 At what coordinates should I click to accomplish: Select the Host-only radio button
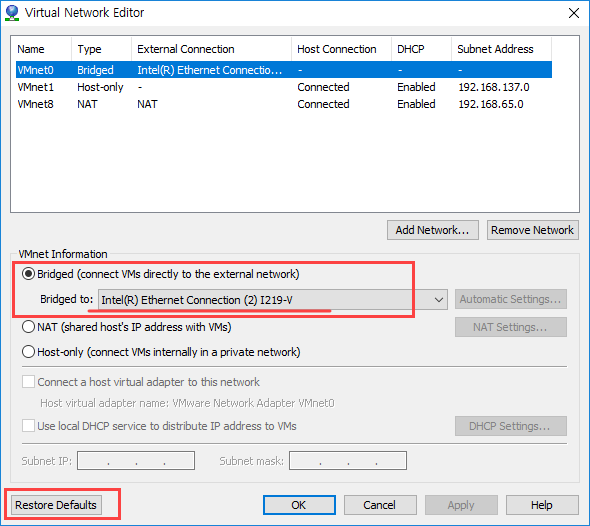[x=28, y=352]
